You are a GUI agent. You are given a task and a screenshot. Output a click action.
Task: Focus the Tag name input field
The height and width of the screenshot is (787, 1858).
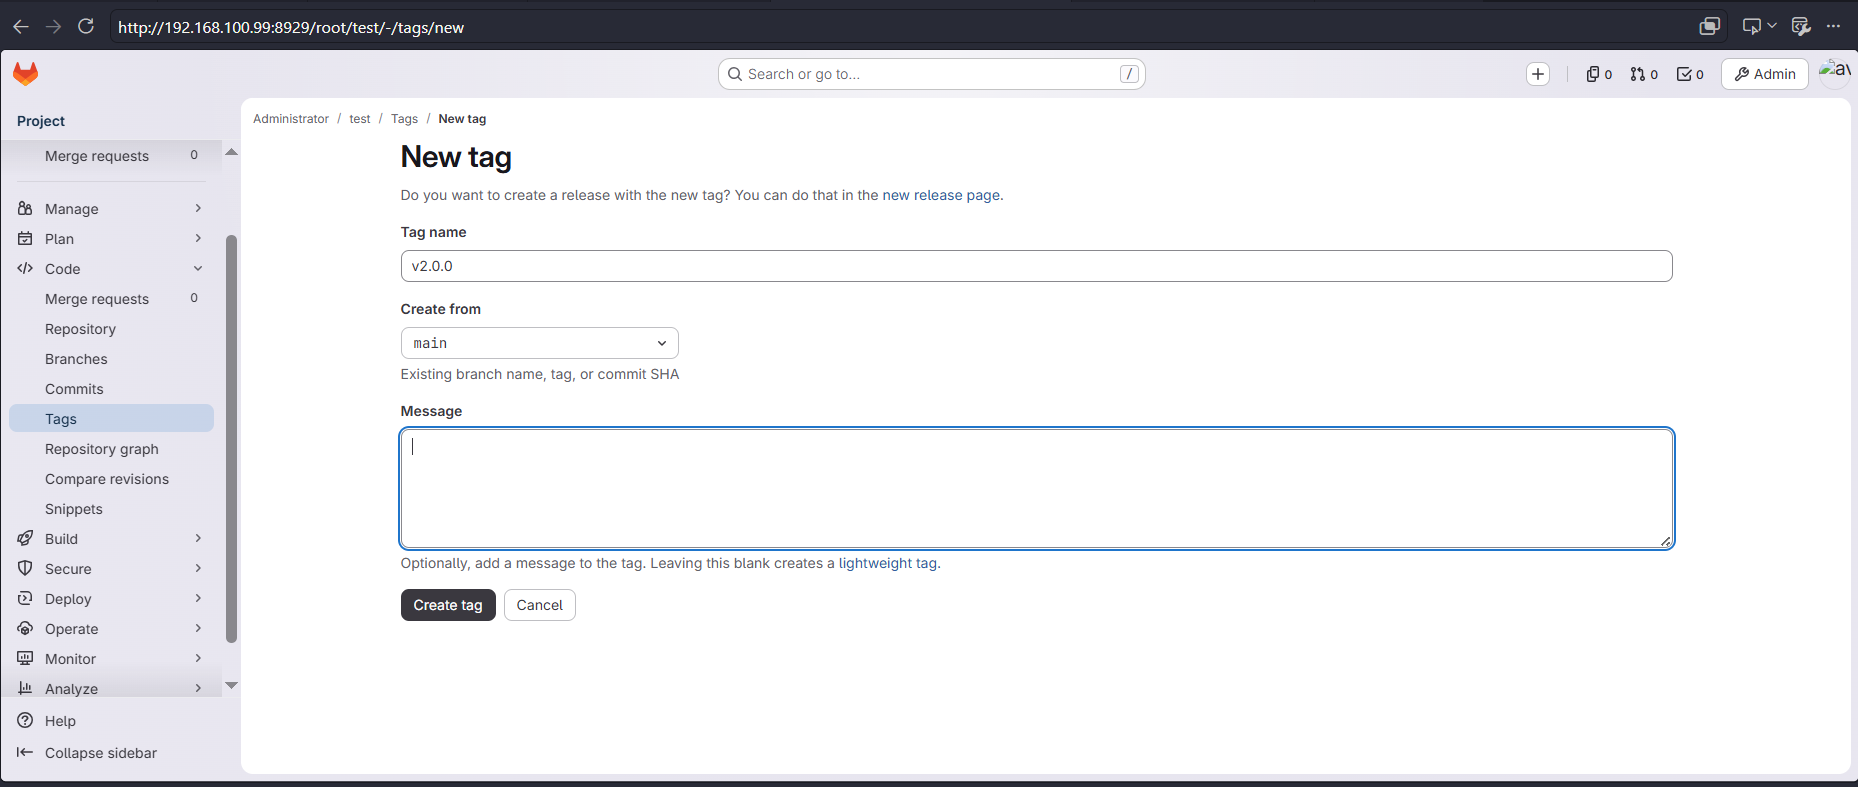[x=1036, y=266]
